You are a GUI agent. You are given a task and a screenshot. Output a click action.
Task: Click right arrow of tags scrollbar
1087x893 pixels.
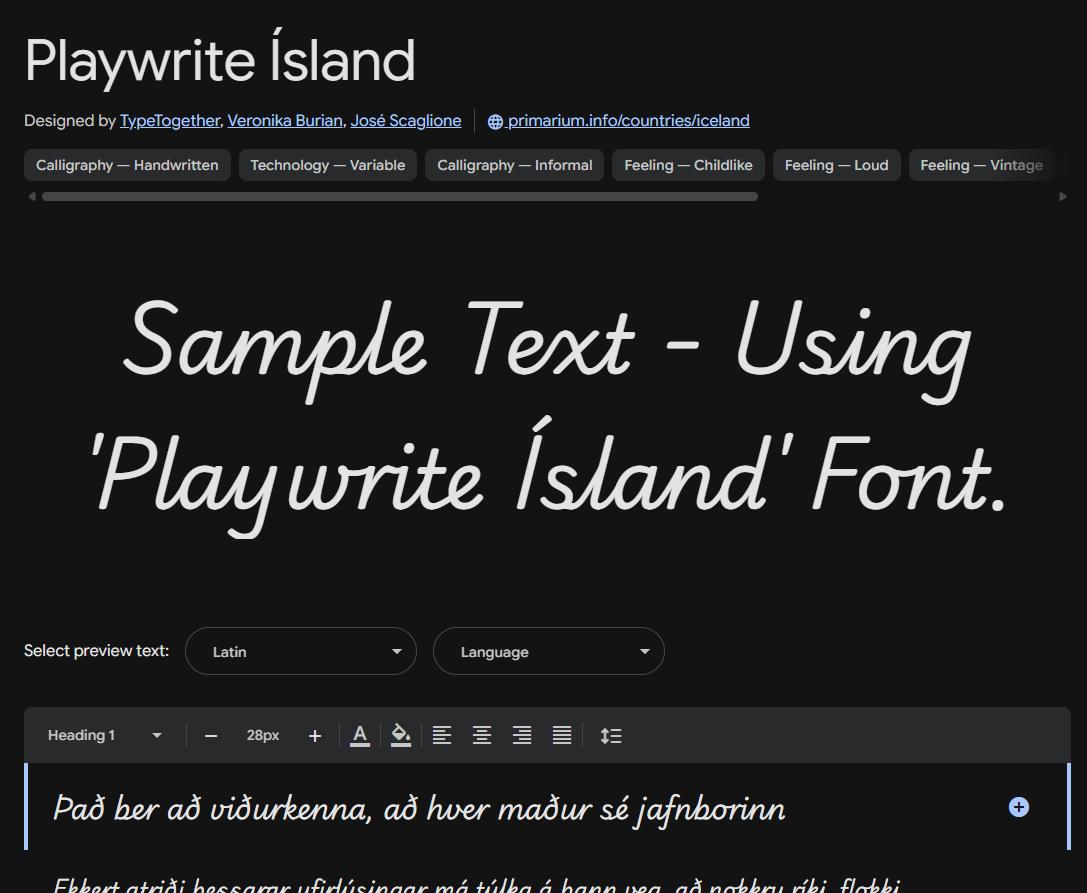[x=1063, y=197]
